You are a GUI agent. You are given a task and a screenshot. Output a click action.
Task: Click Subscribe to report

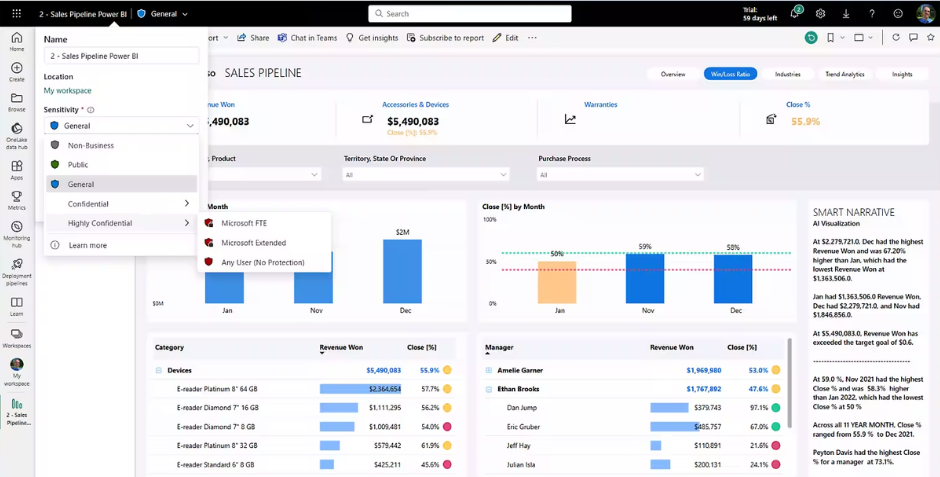445,38
